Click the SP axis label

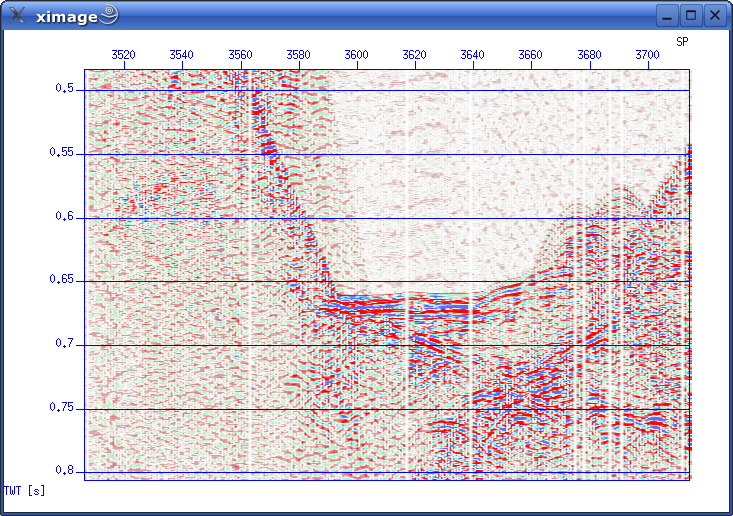(682, 42)
